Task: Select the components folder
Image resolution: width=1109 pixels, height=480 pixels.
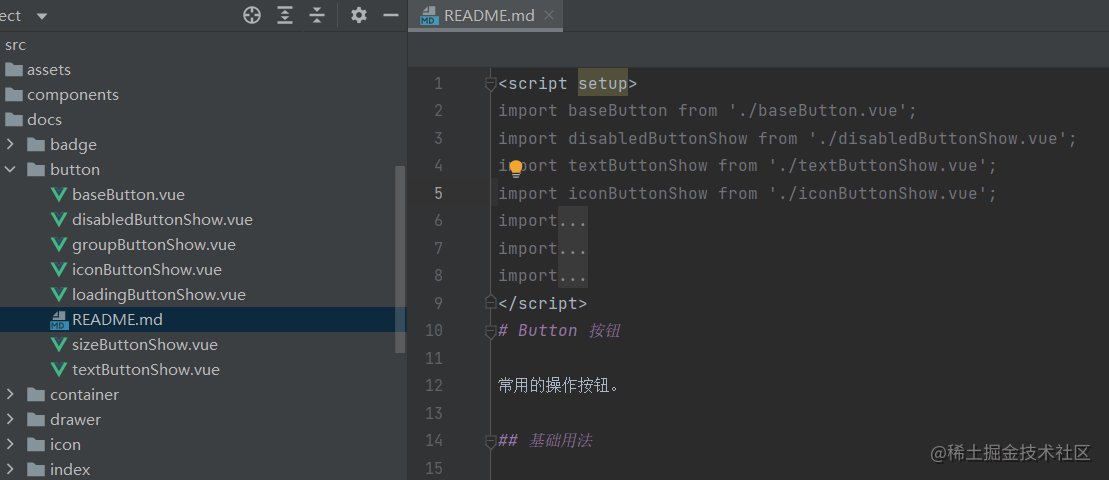Action: [x=73, y=95]
